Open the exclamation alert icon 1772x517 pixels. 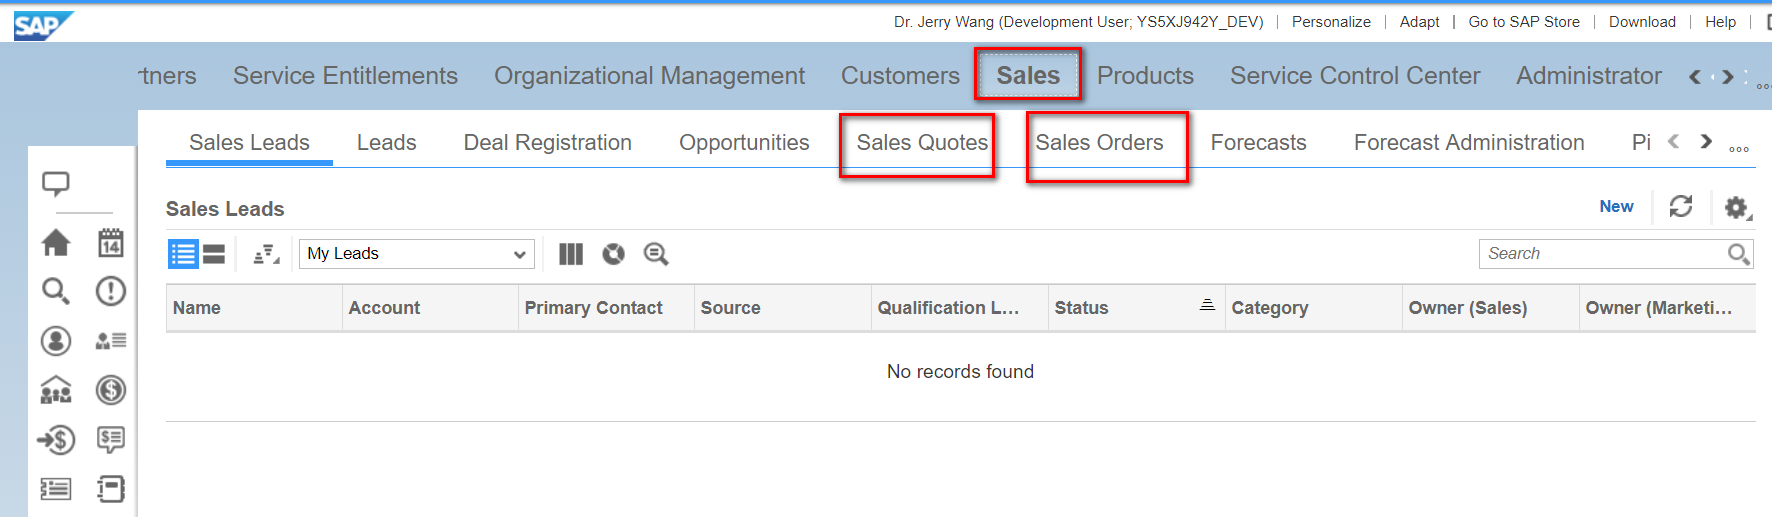tap(110, 291)
